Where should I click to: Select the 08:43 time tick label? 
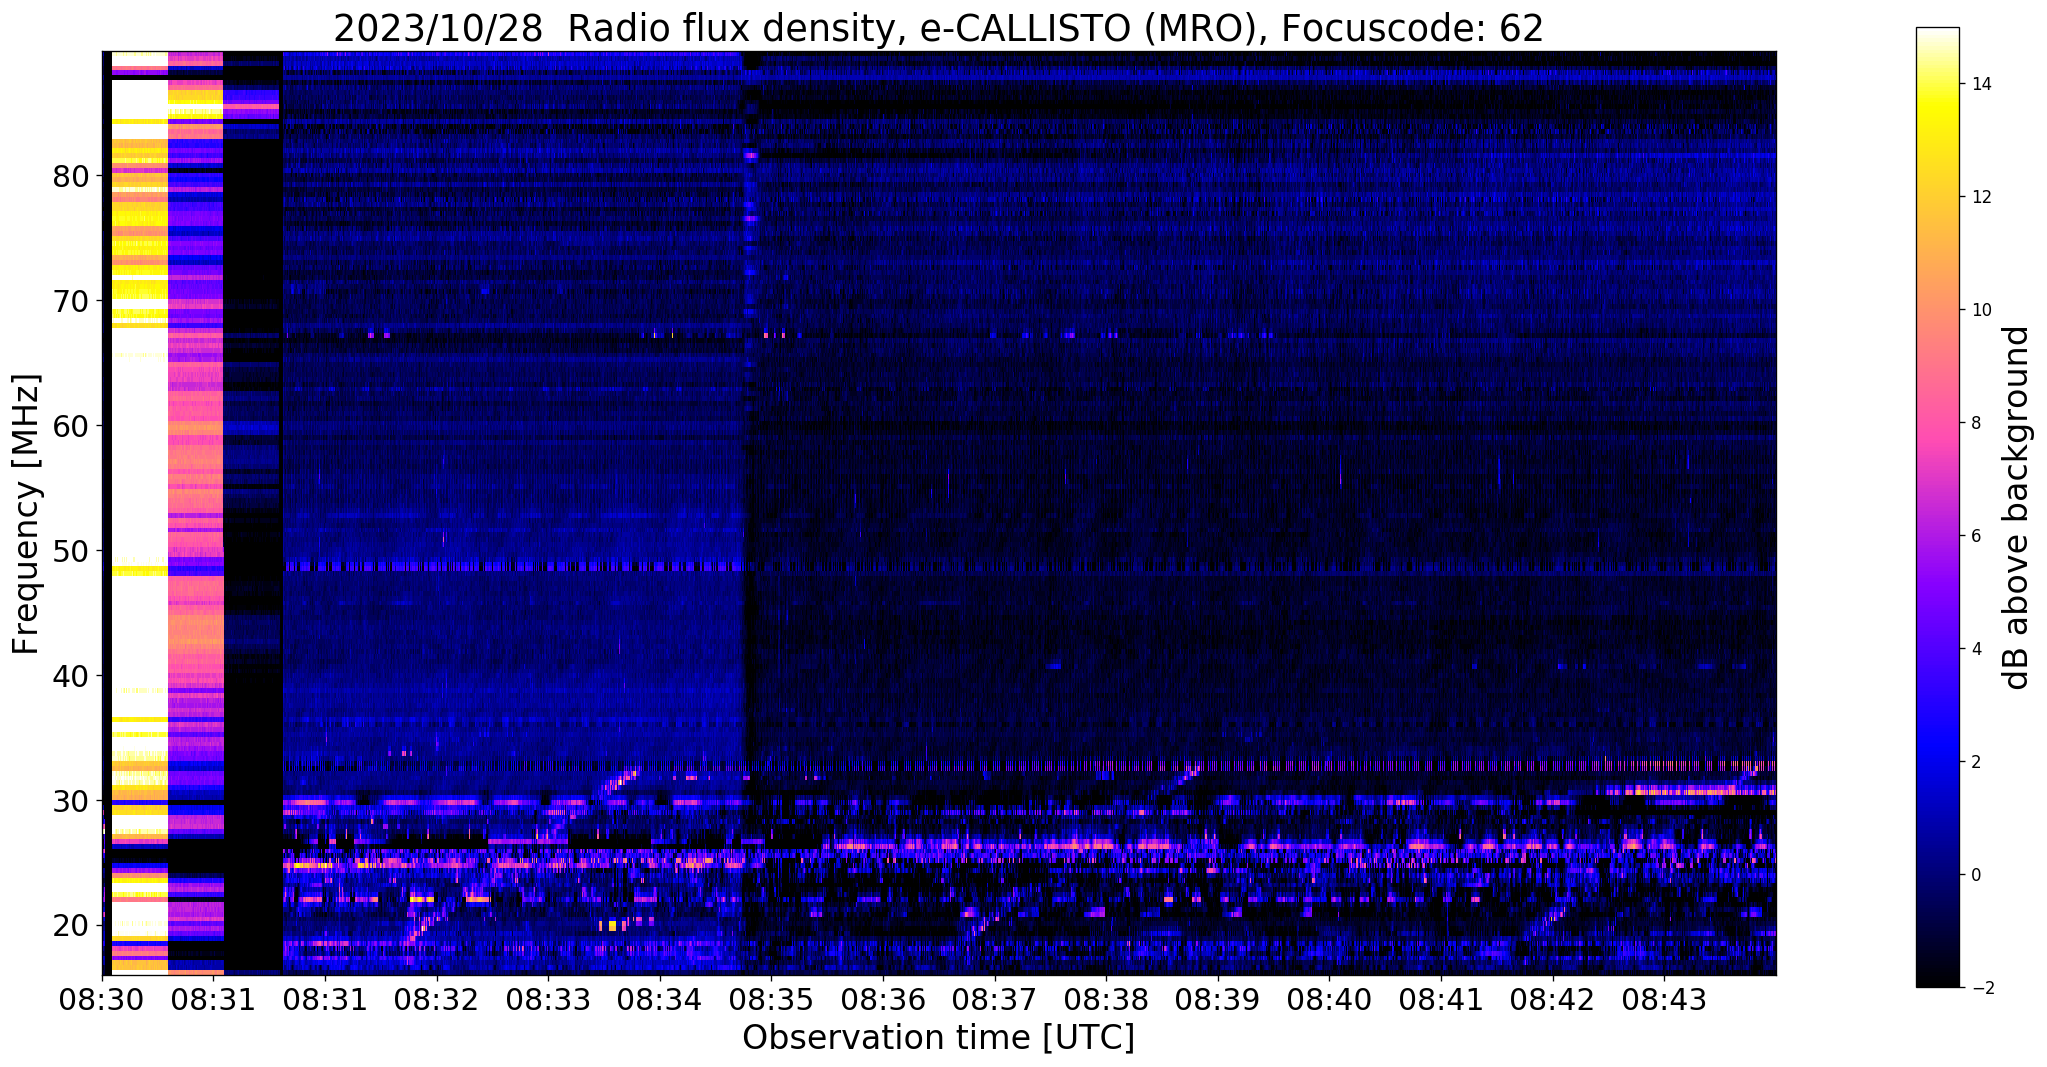[1664, 1000]
